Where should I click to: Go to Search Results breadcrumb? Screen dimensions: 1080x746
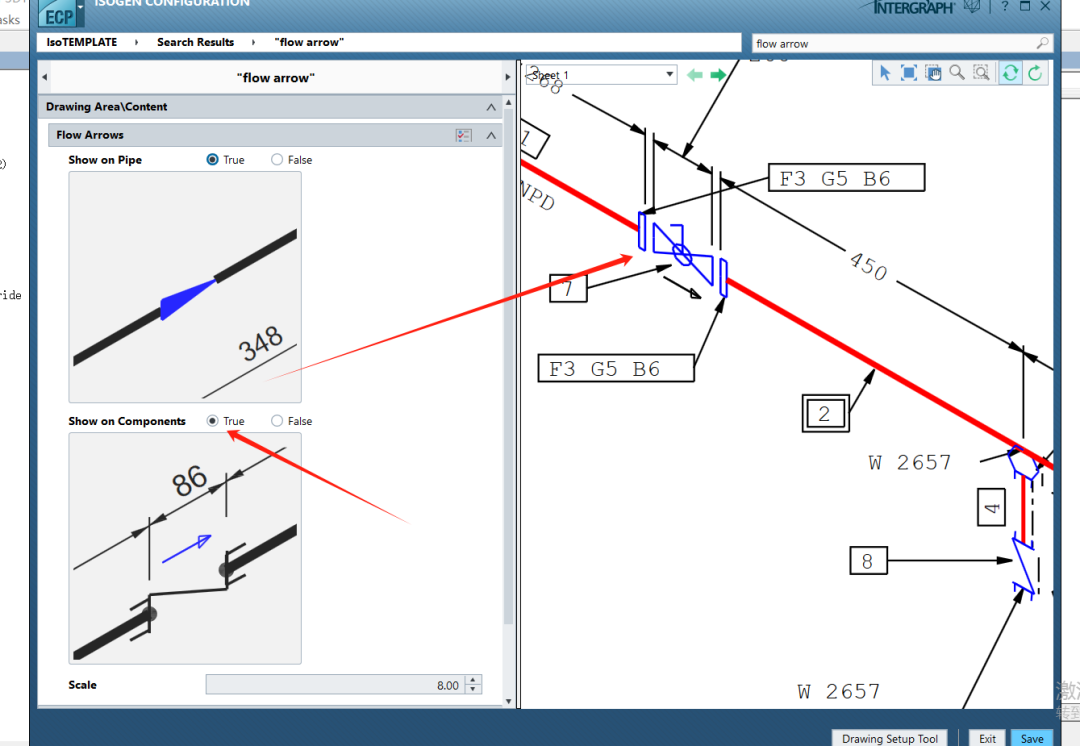tap(196, 42)
